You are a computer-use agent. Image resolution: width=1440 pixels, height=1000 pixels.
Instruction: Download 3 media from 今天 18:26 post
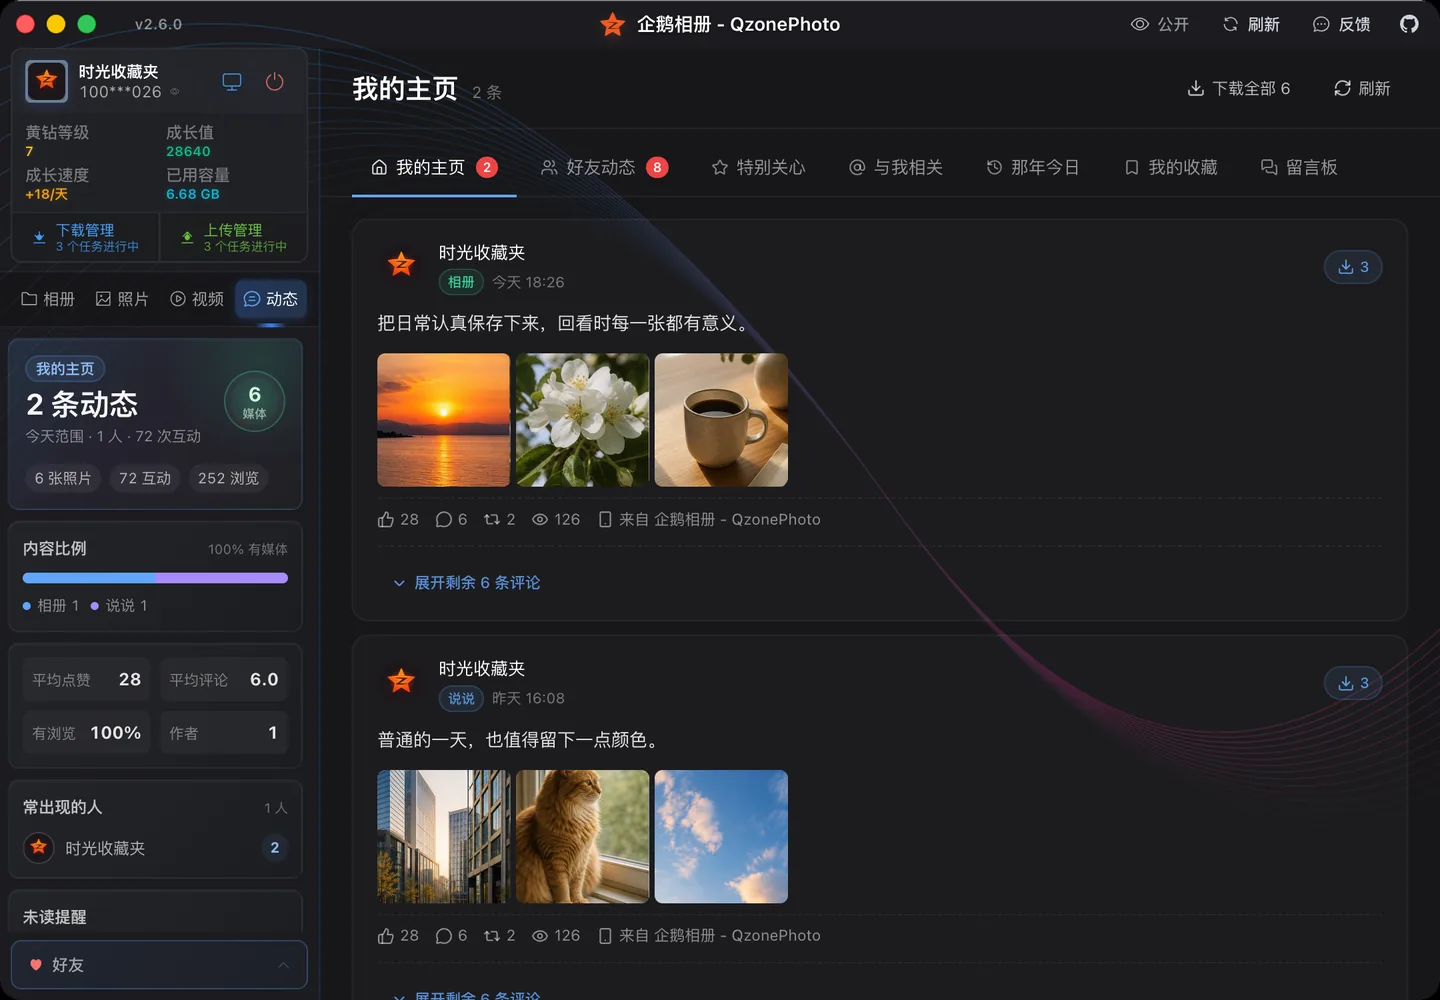pyautogui.click(x=1353, y=267)
